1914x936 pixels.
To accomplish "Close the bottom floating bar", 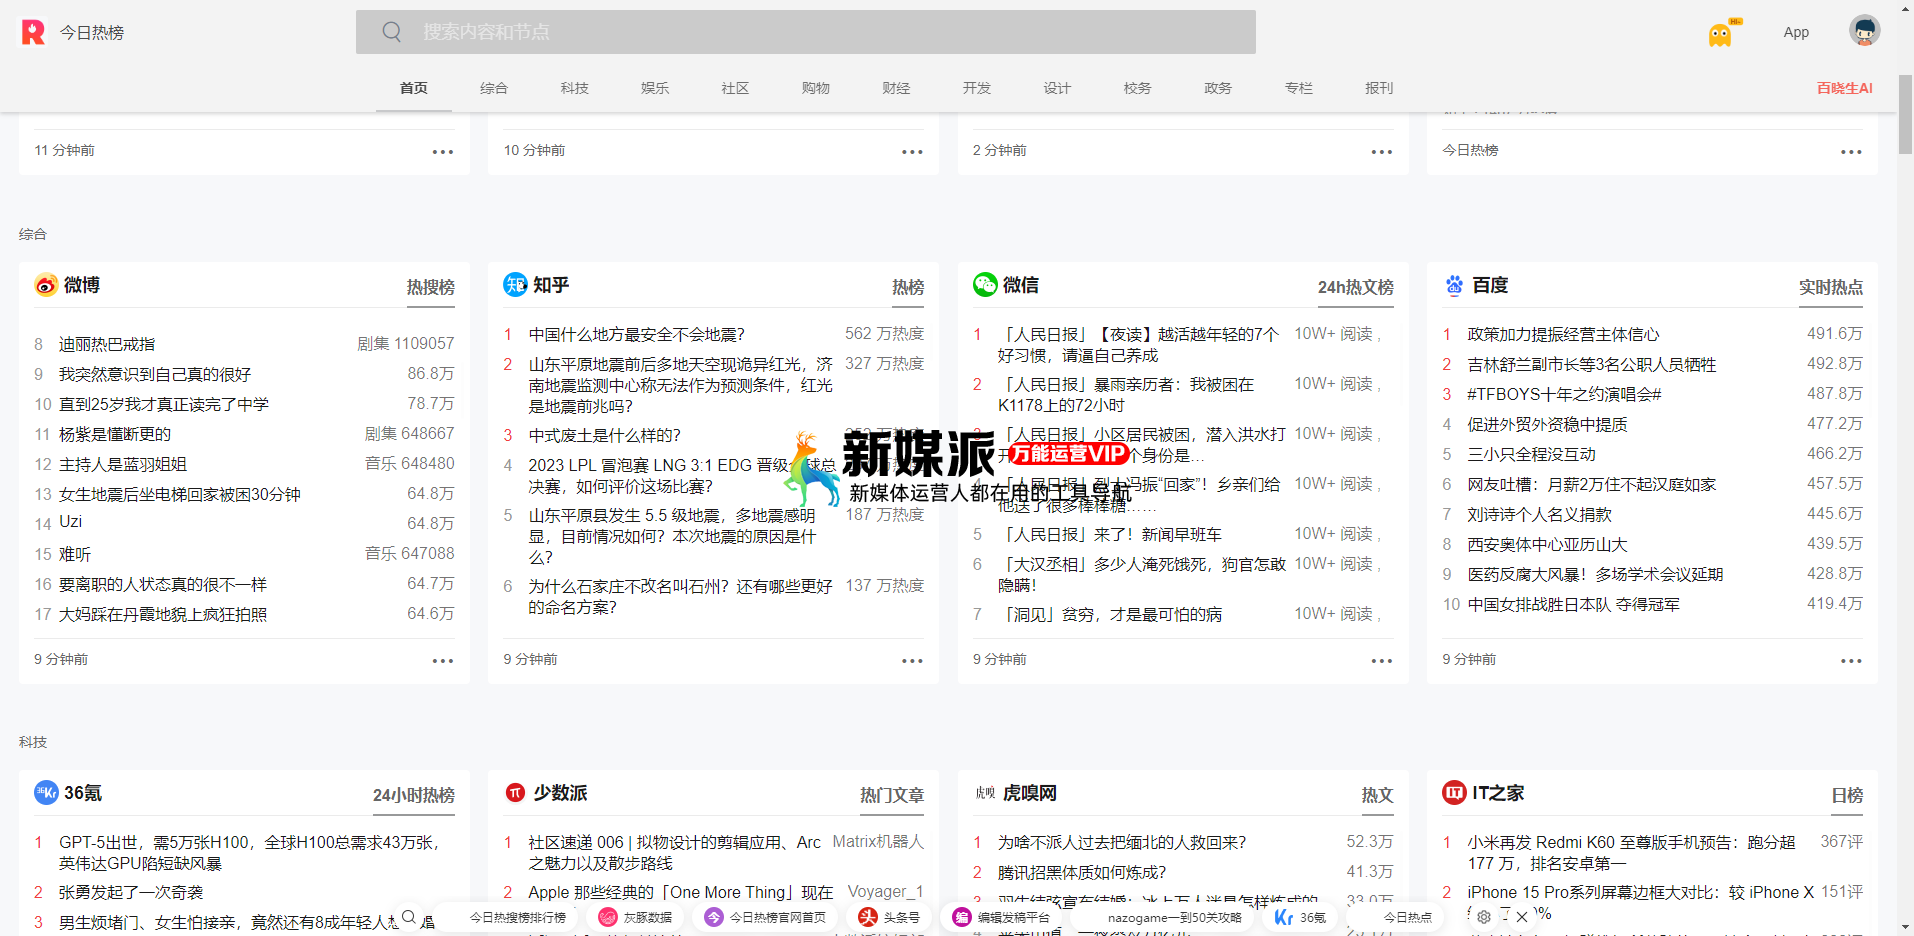I will coord(1522,917).
